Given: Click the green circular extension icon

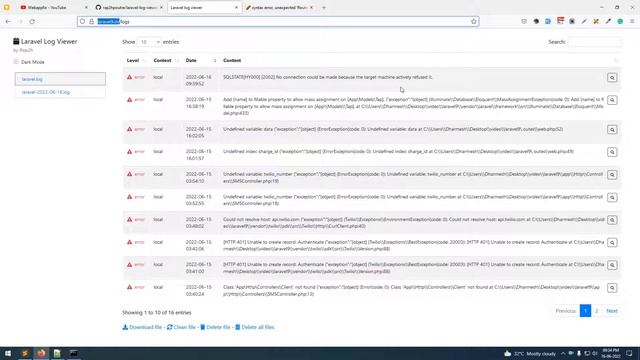Looking at the screenshot, I should [620, 21].
